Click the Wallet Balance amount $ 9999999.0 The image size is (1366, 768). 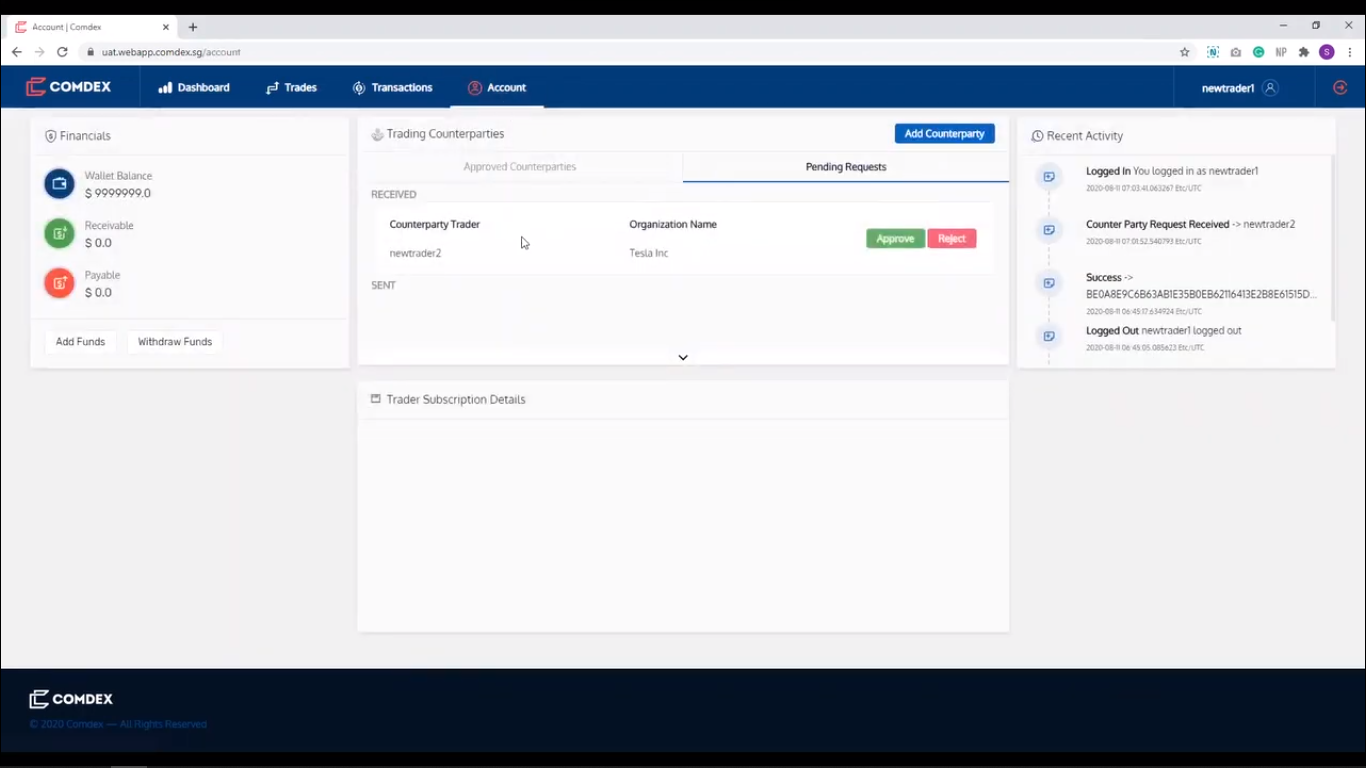[118, 193]
